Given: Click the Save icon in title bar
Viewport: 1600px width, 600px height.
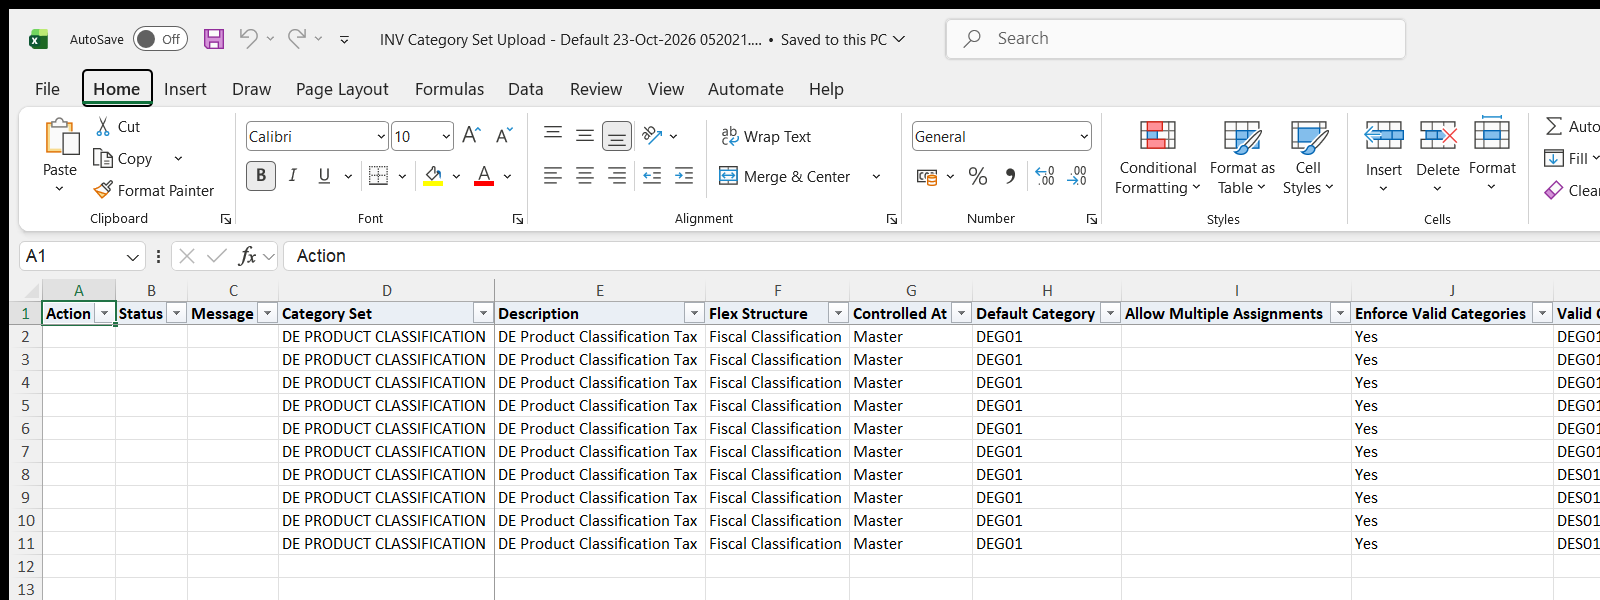Looking at the screenshot, I should [x=214, y=39].
